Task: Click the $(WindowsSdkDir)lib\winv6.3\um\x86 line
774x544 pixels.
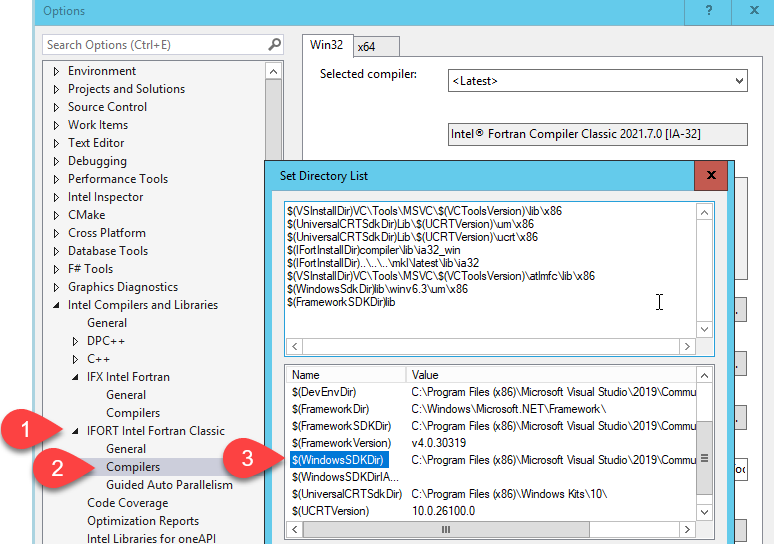Action: coord(377,289)
